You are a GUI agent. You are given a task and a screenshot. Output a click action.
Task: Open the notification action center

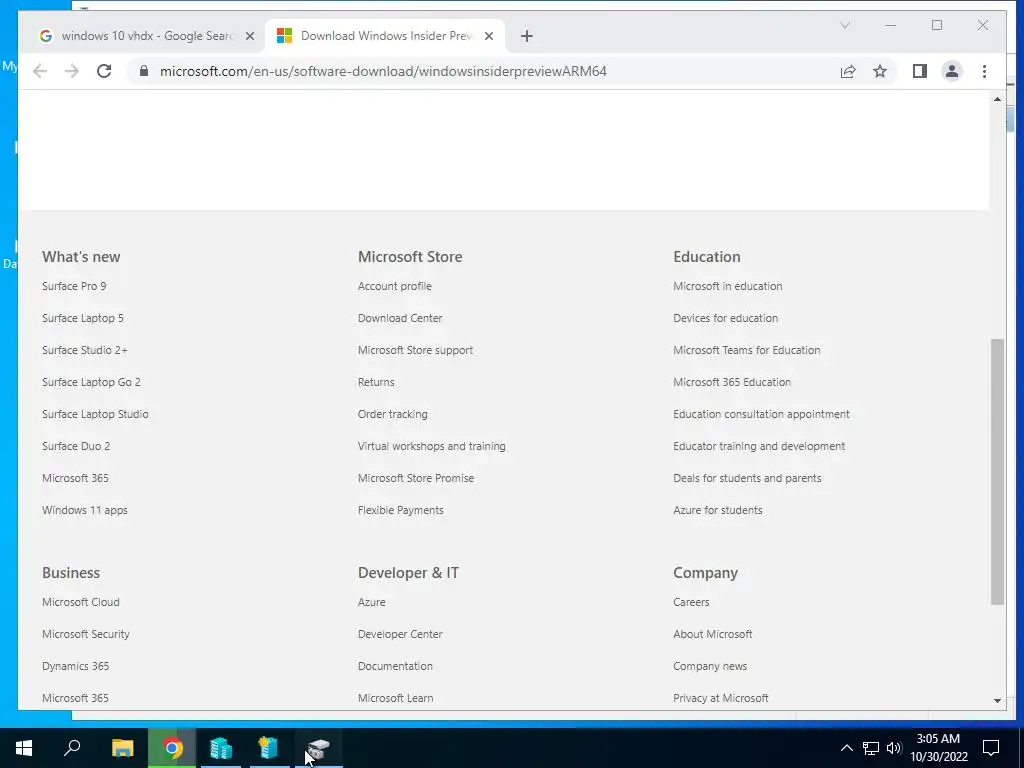coord(991,748)
